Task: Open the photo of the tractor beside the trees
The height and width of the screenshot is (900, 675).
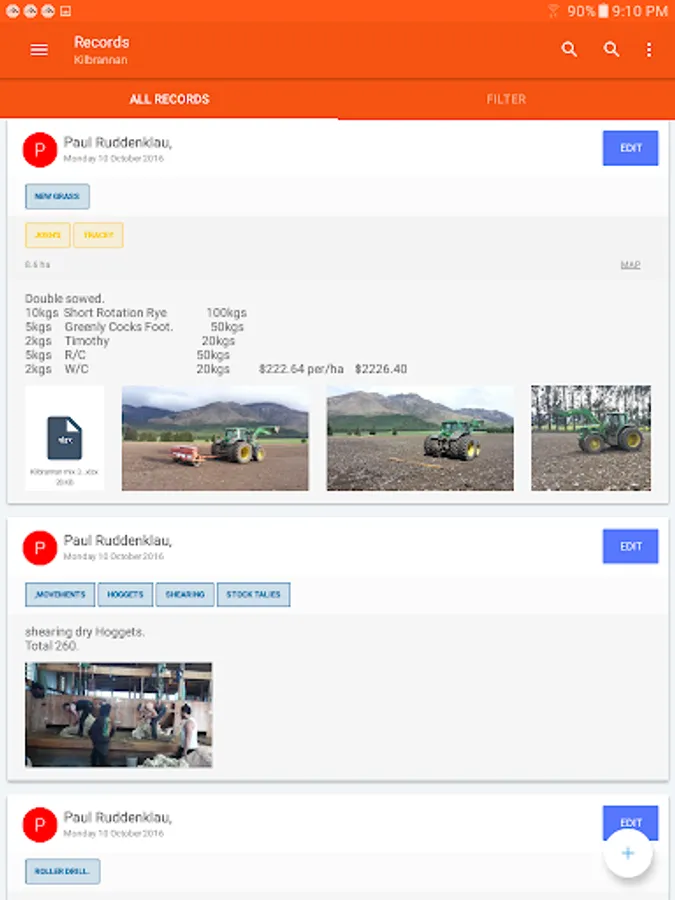Action: tap(591, 438)
